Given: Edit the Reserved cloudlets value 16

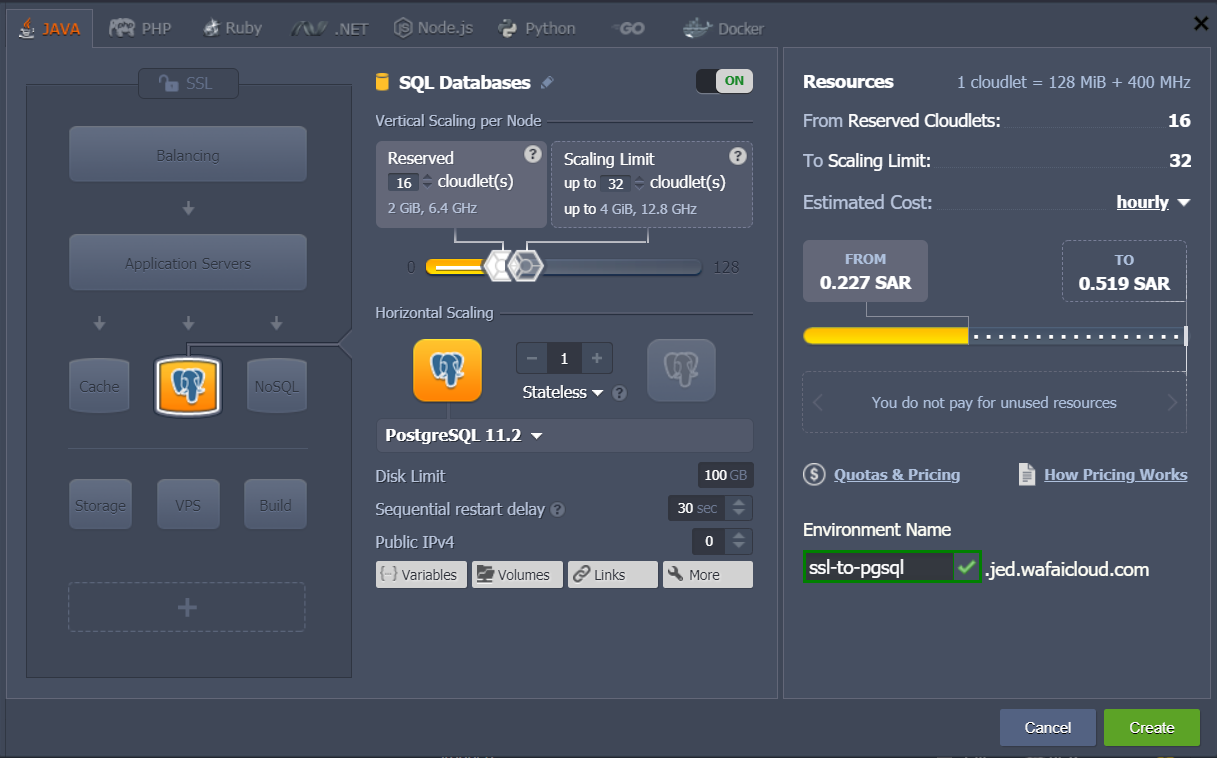Looking at the screenshot, I should point(404,182).
